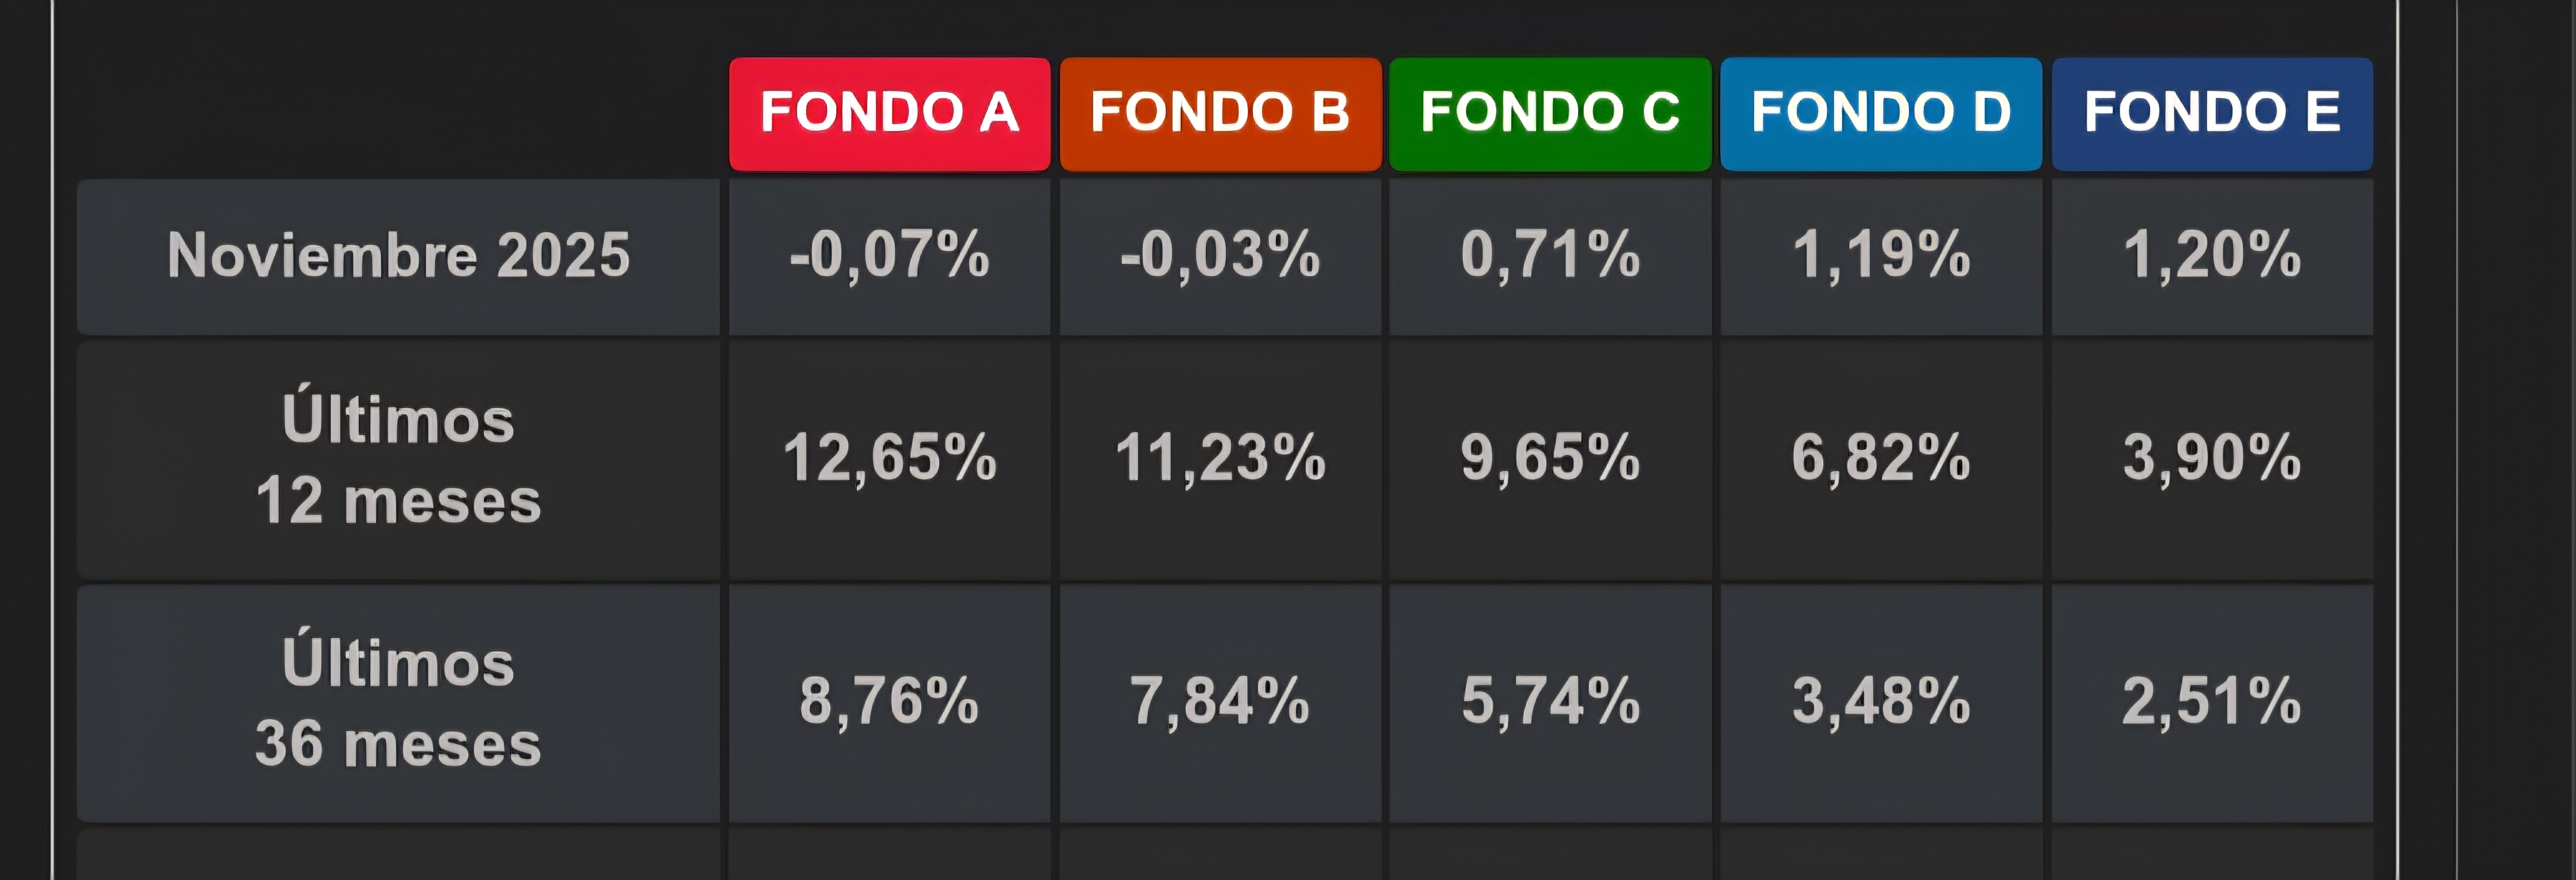
Task: Click the 3,90% cell under Fondo E
Action: pyautogui.click(x=2212, y=459)
